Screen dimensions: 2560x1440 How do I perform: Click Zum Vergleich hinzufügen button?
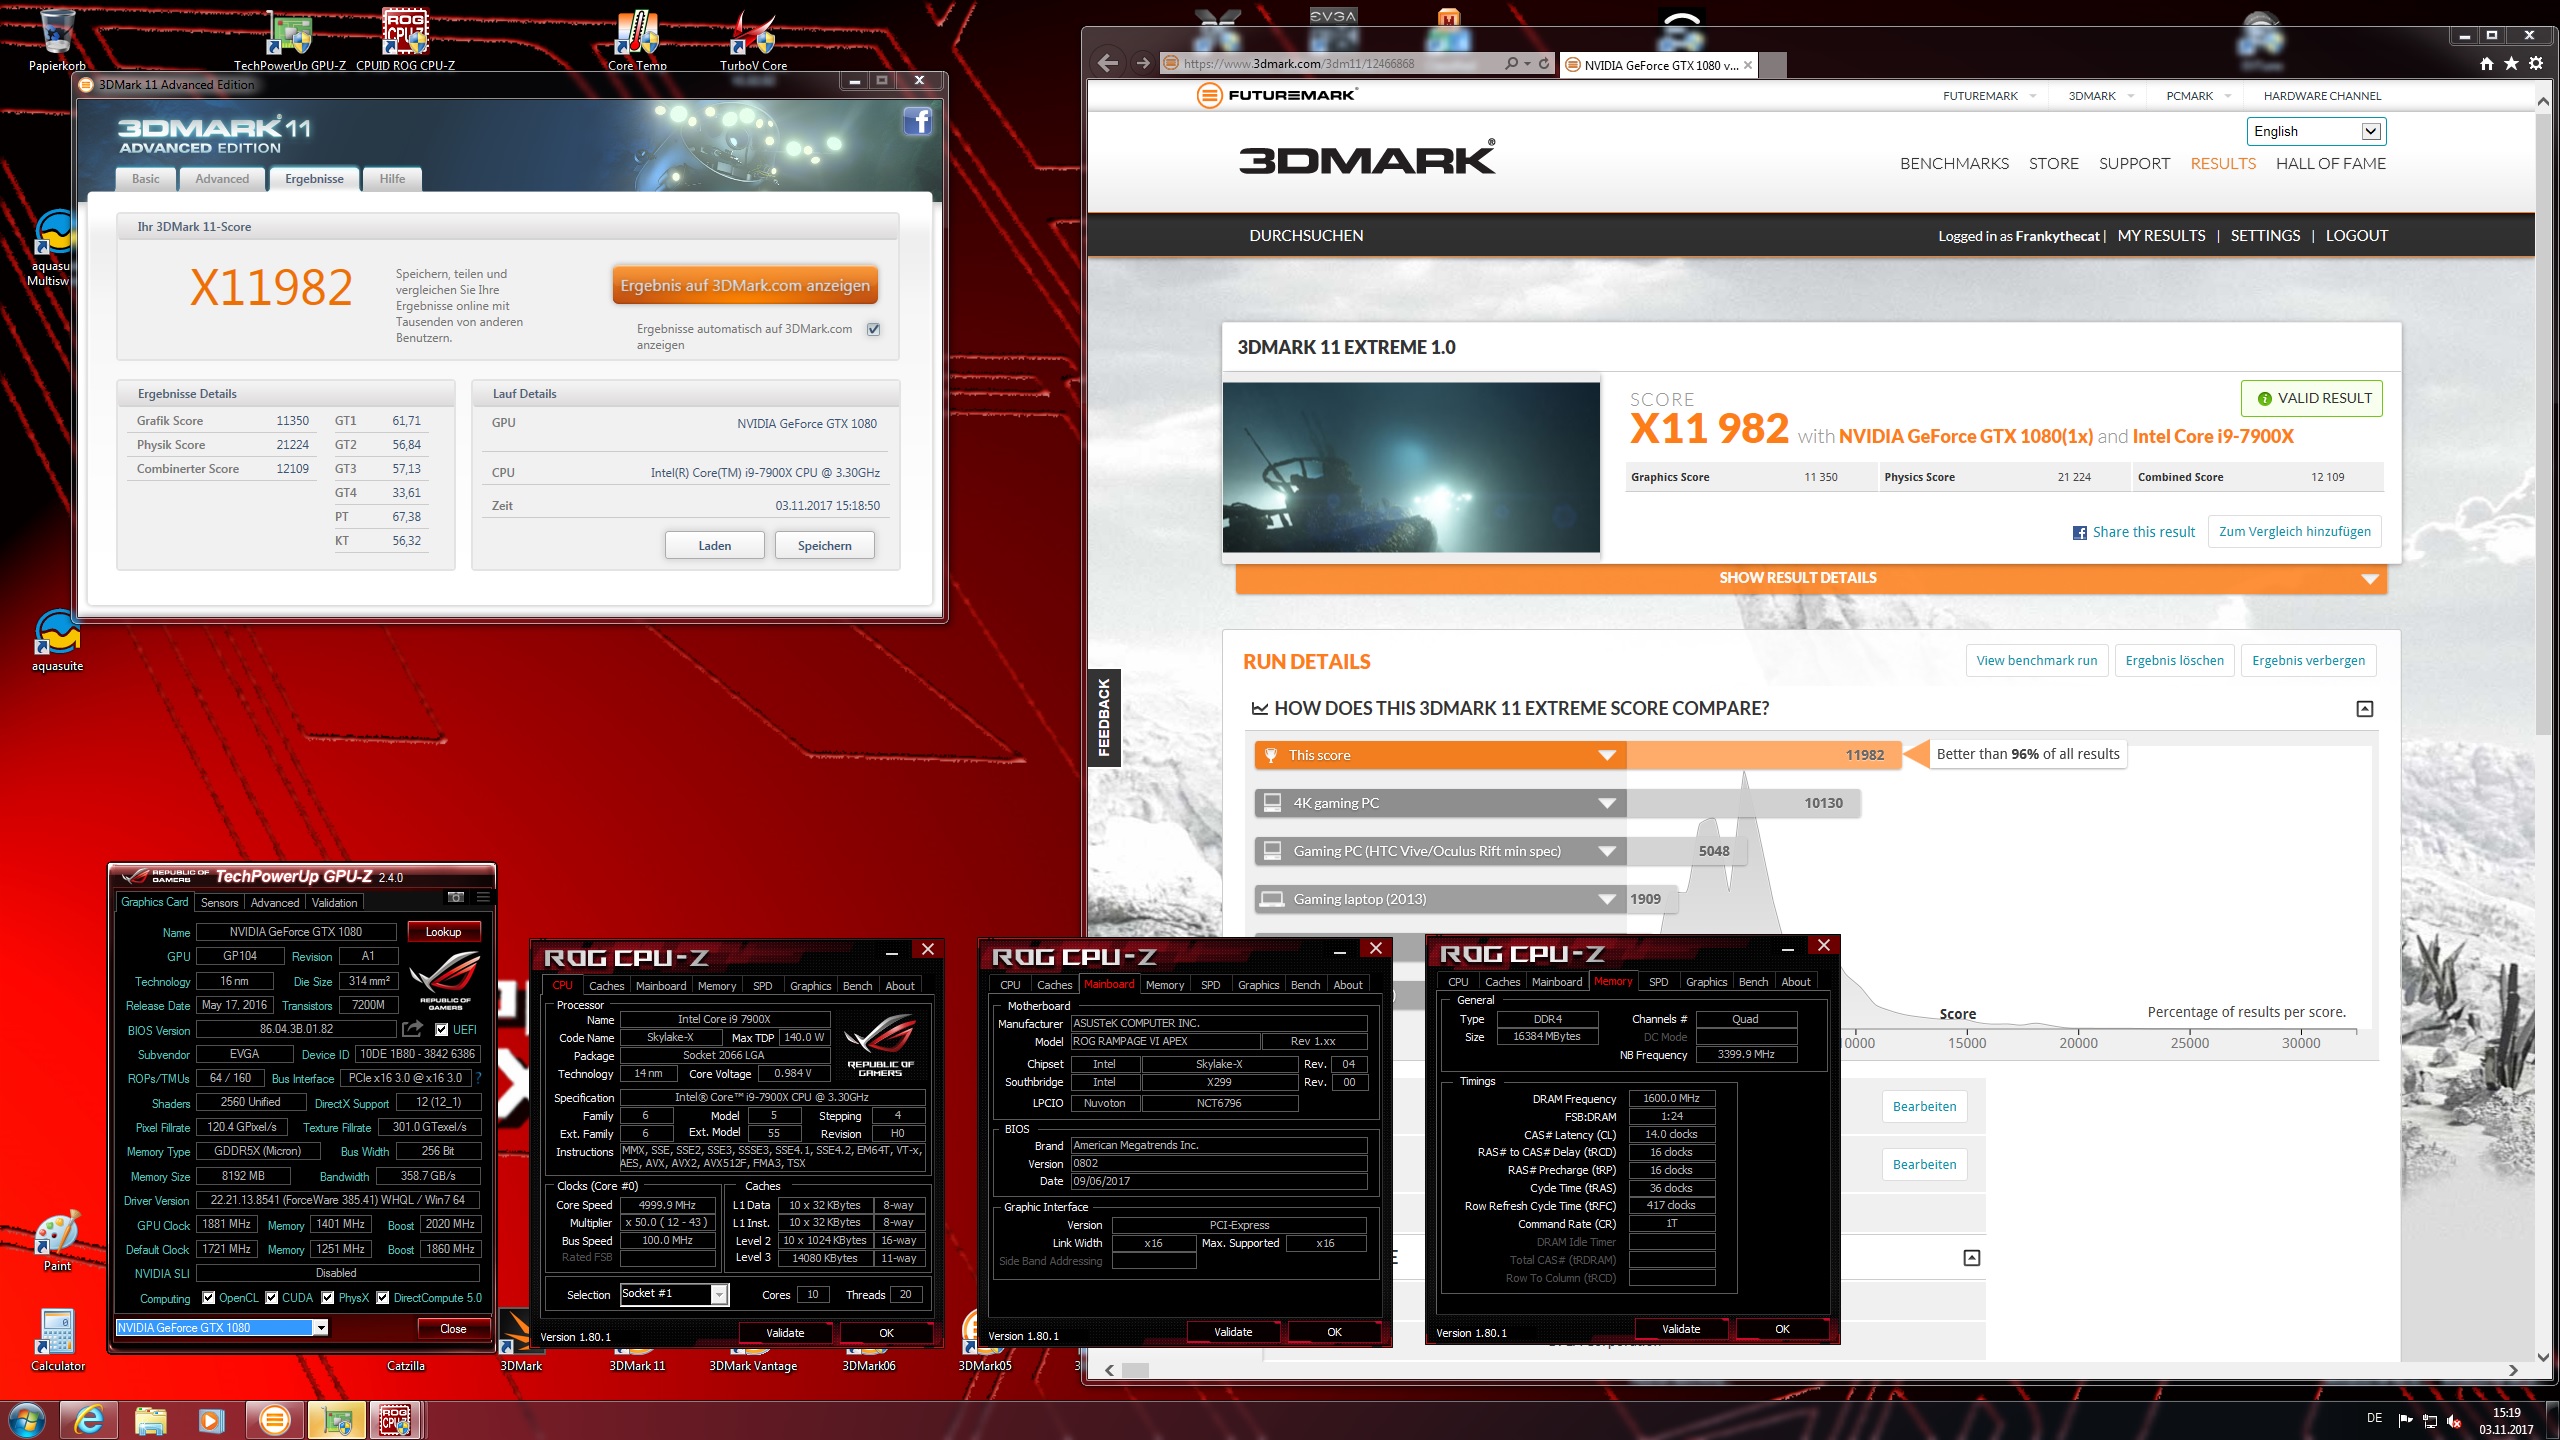point(2295,532)
